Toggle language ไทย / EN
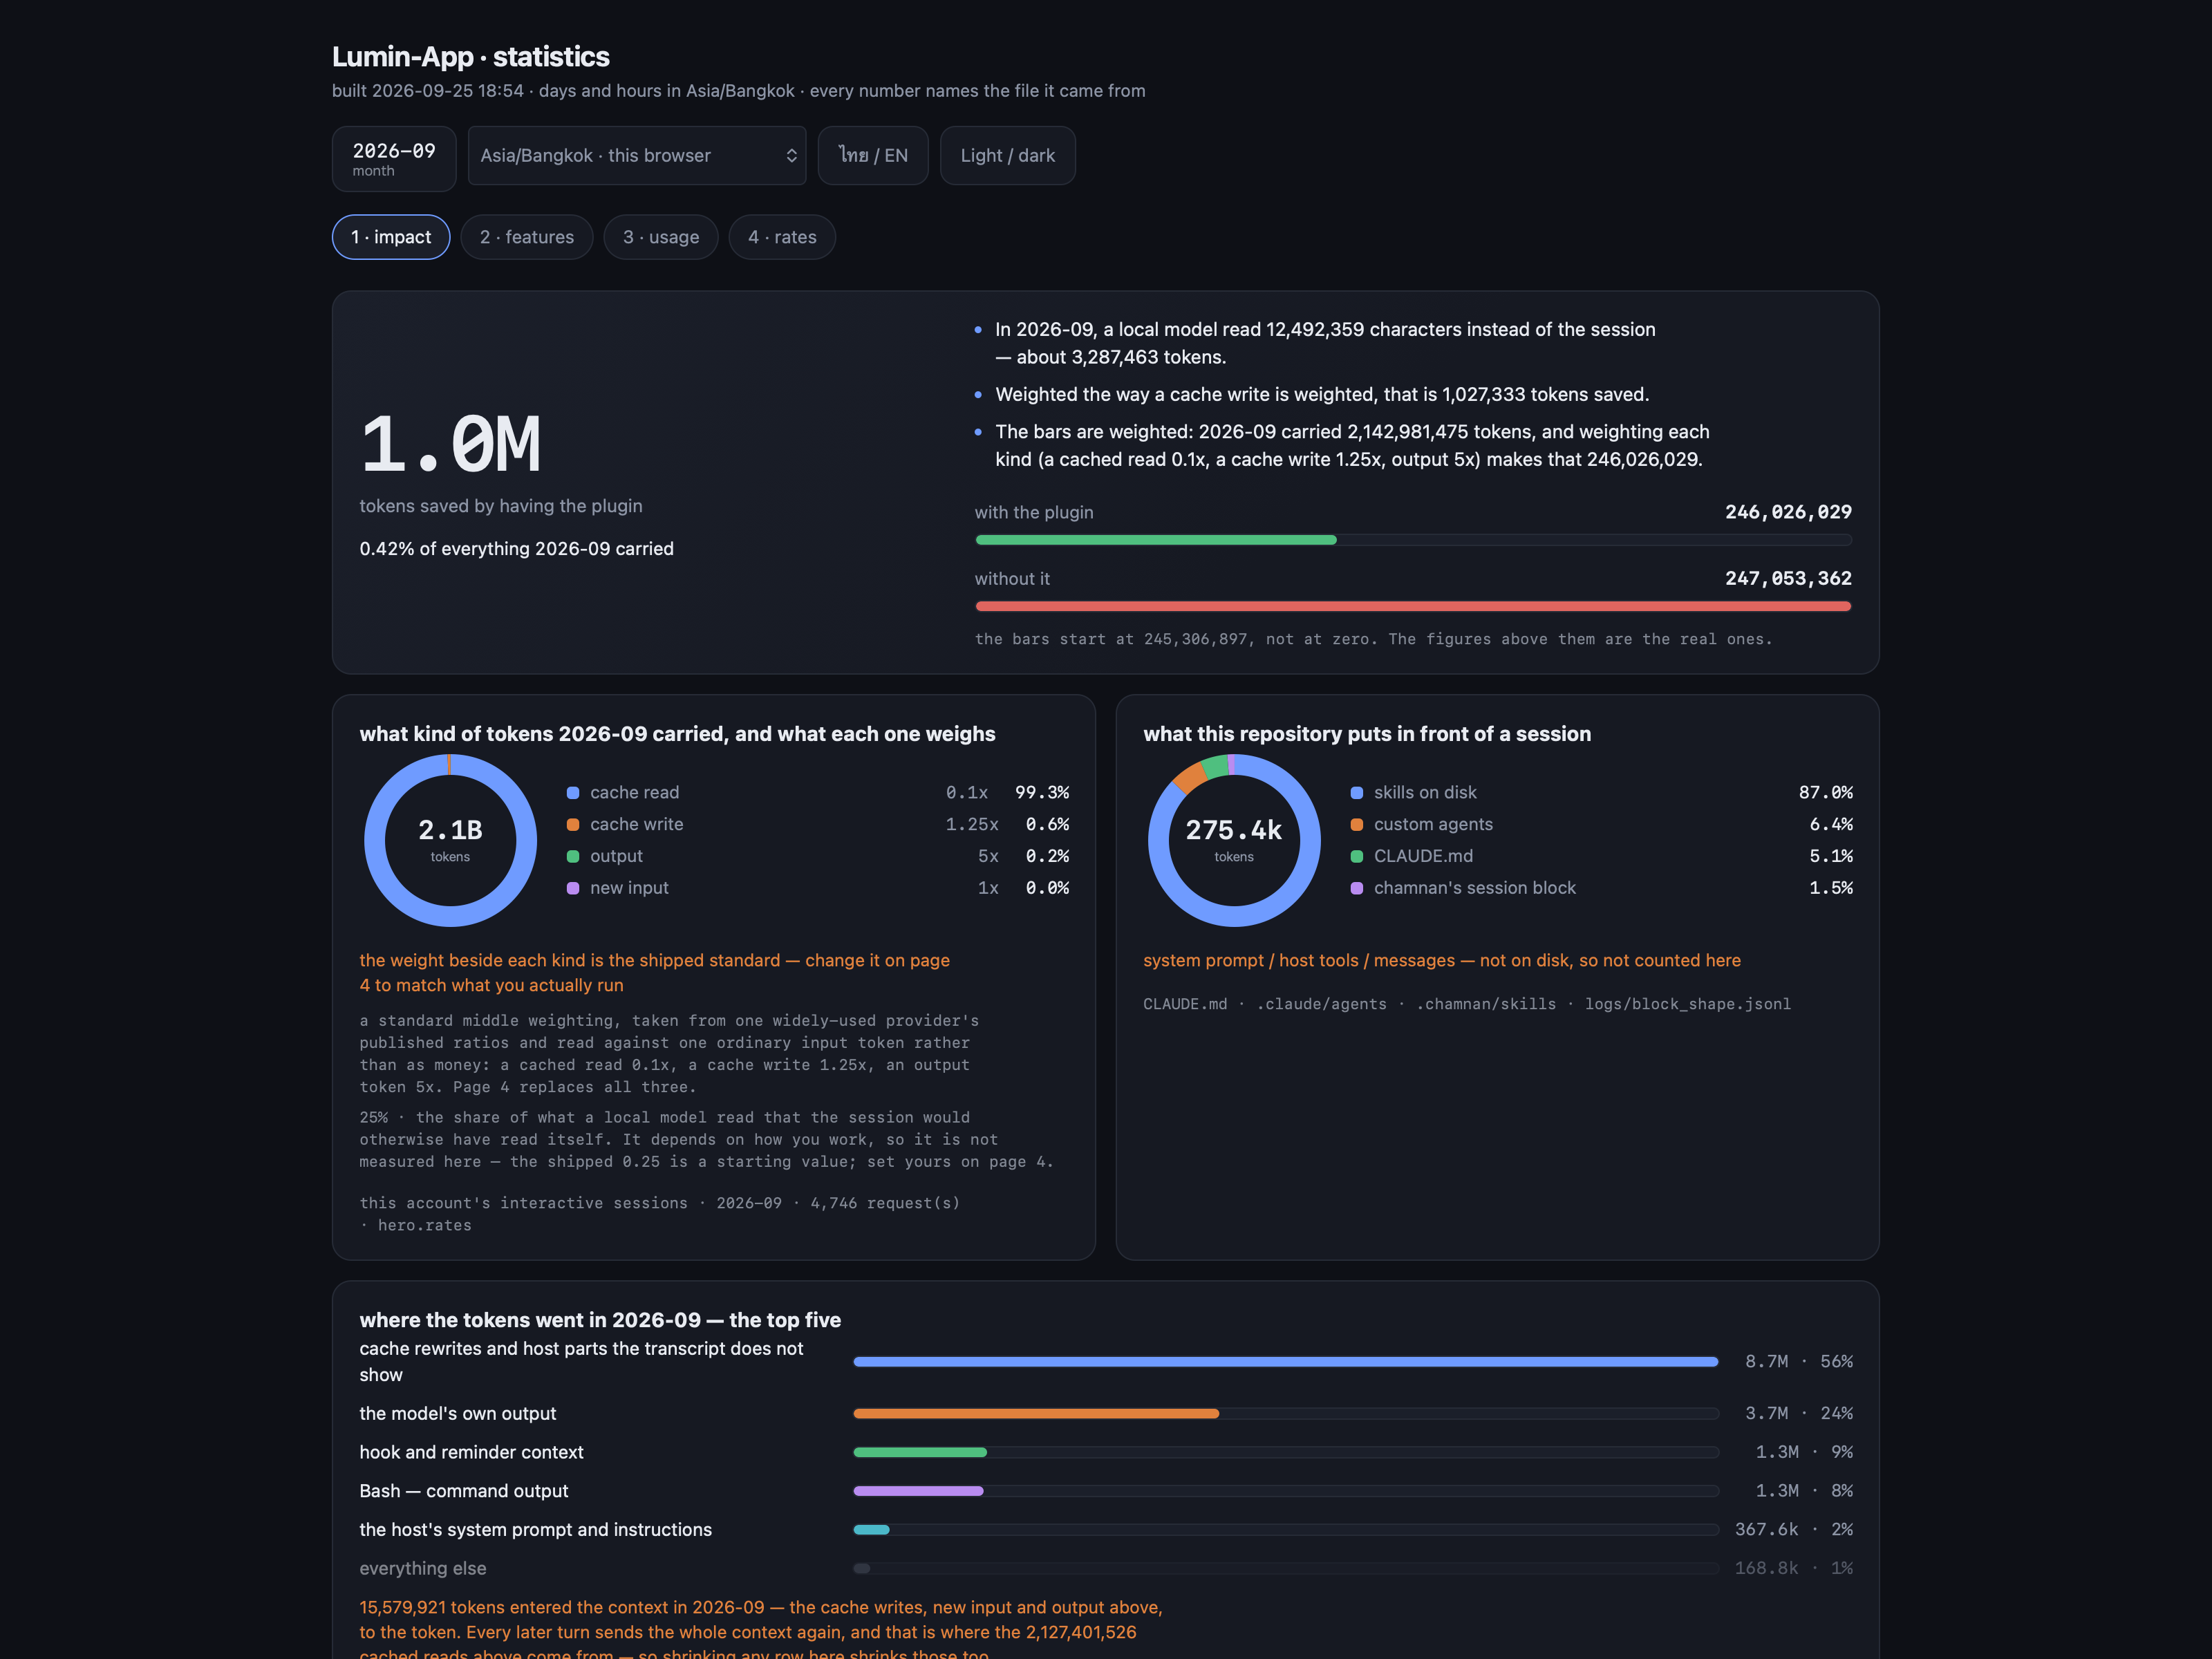The width and height of the screenshot is (2212, 1659). (x=873, y=155)
